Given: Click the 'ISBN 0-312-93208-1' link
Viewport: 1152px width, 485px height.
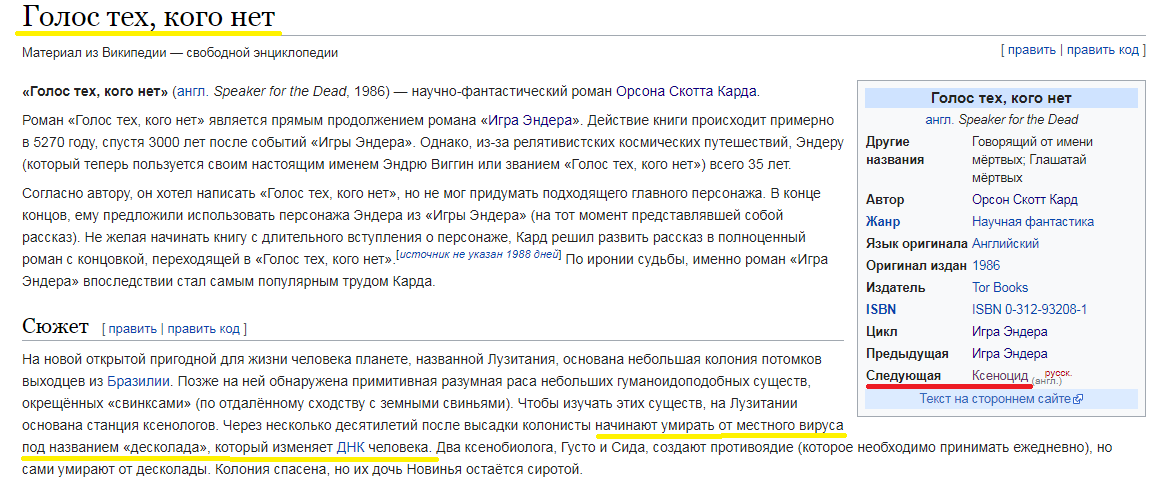Looking at the screenshot, I should 1029,309.
